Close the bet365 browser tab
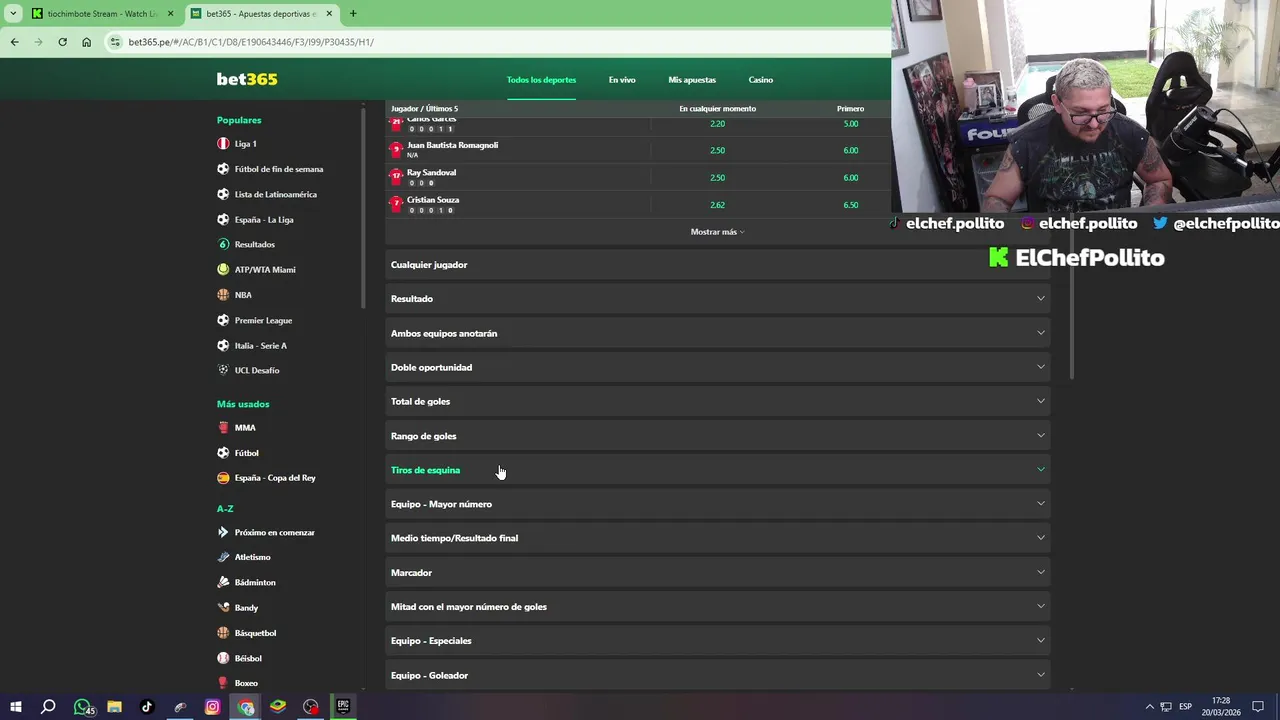Viewport: 1280px width, 720px height. 329,14
